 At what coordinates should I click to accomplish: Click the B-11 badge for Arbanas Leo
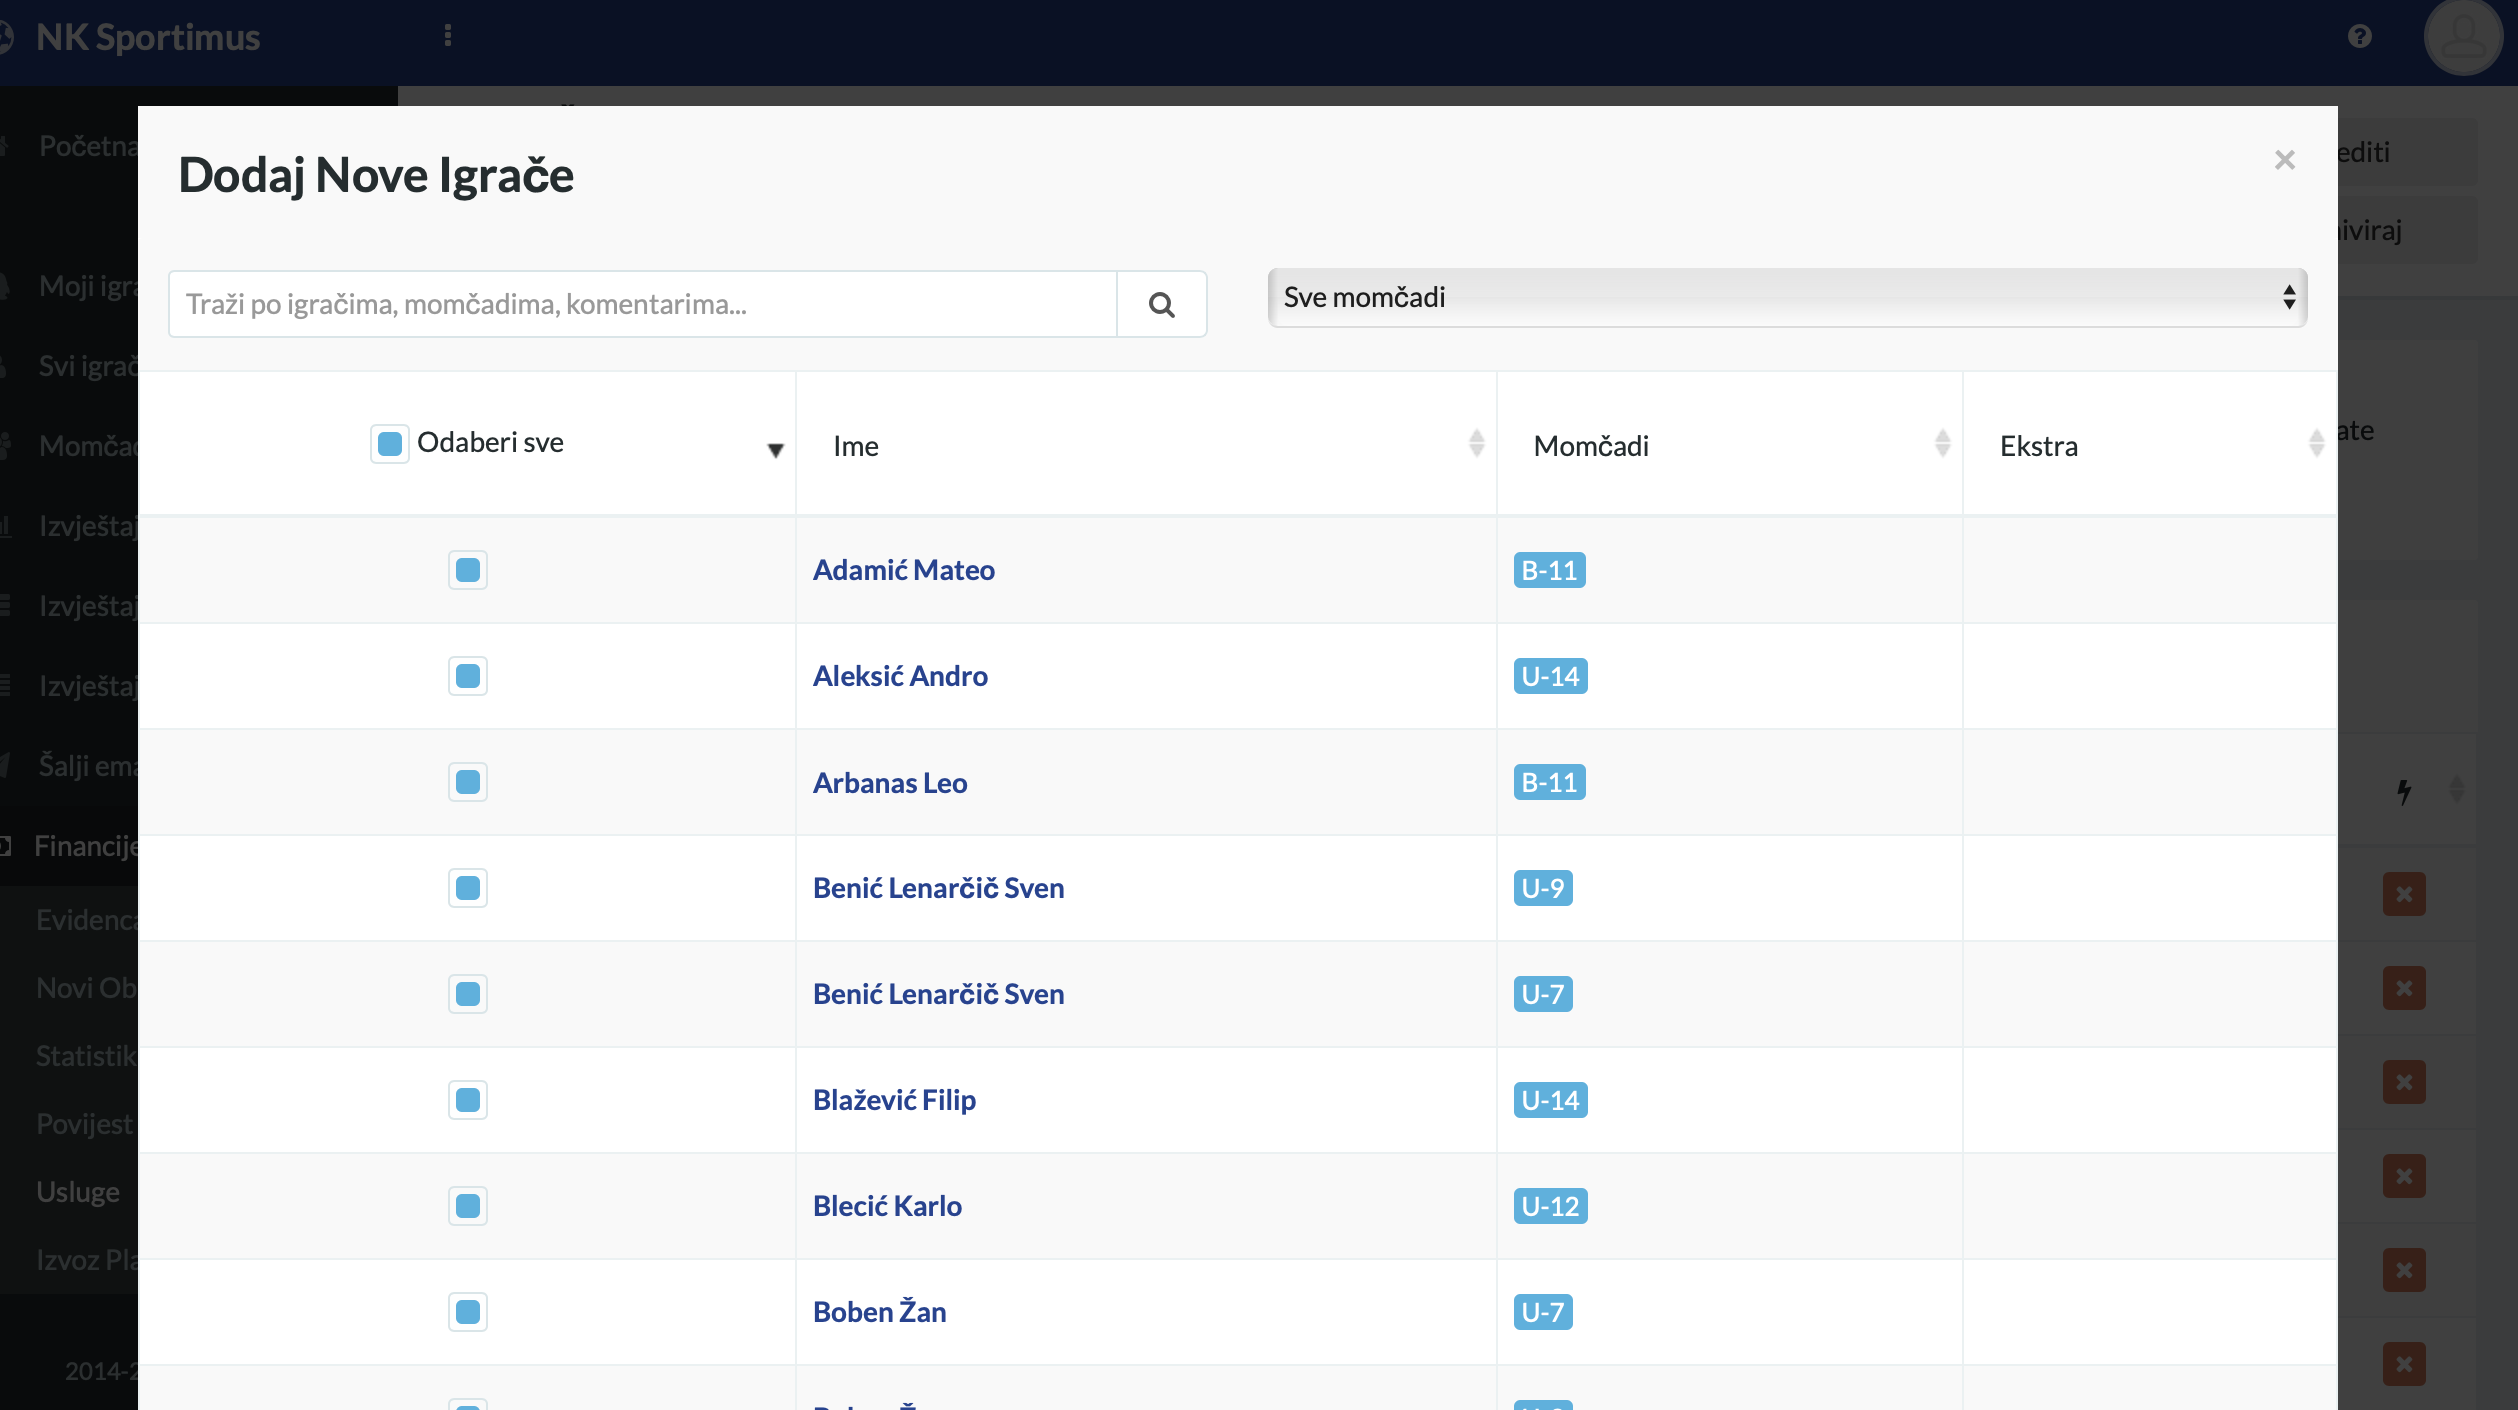1549,782
